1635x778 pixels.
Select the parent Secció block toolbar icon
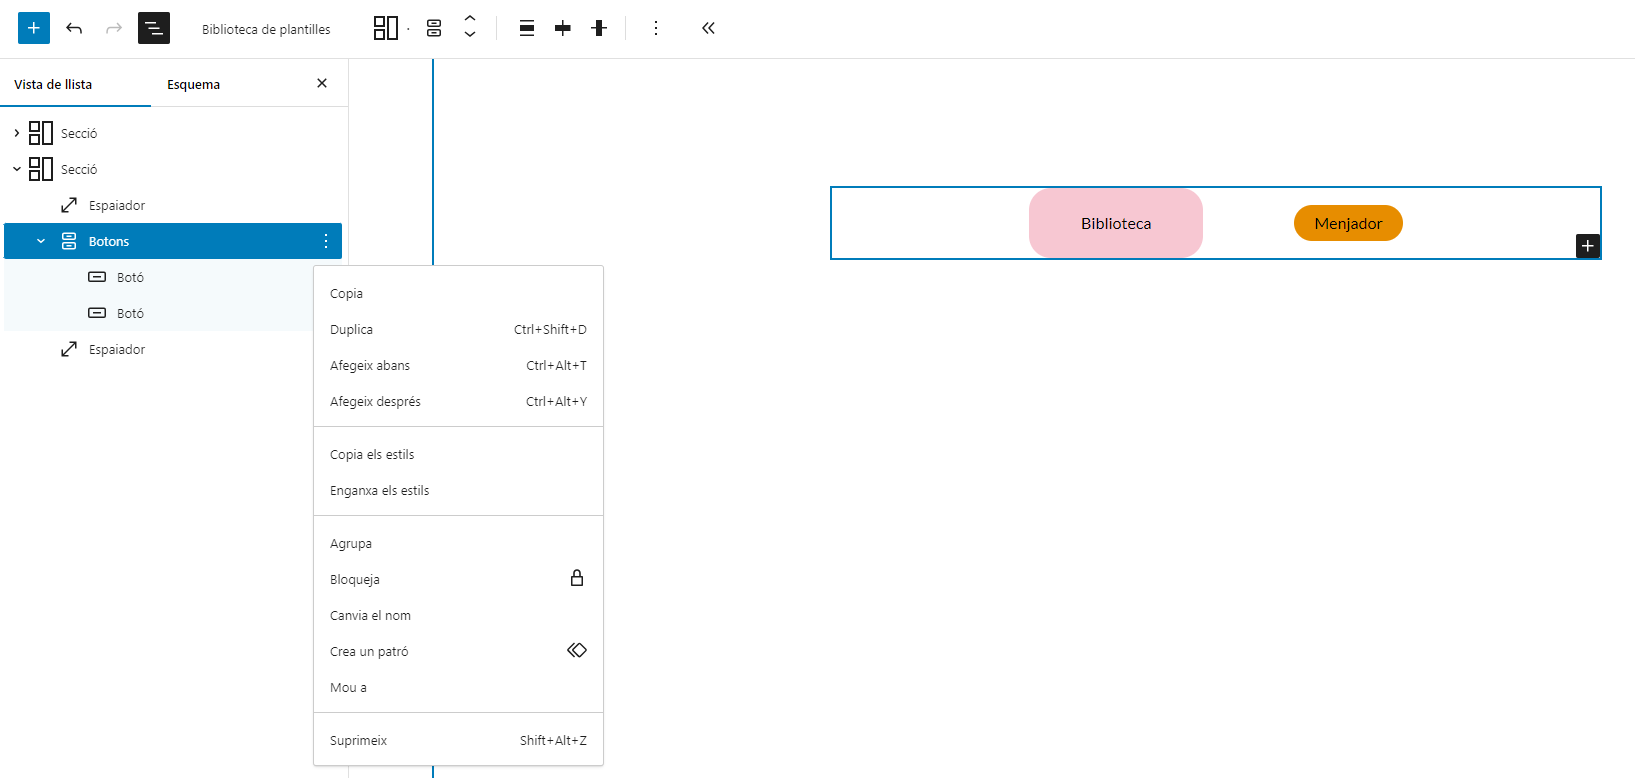[x=385, y=28]
